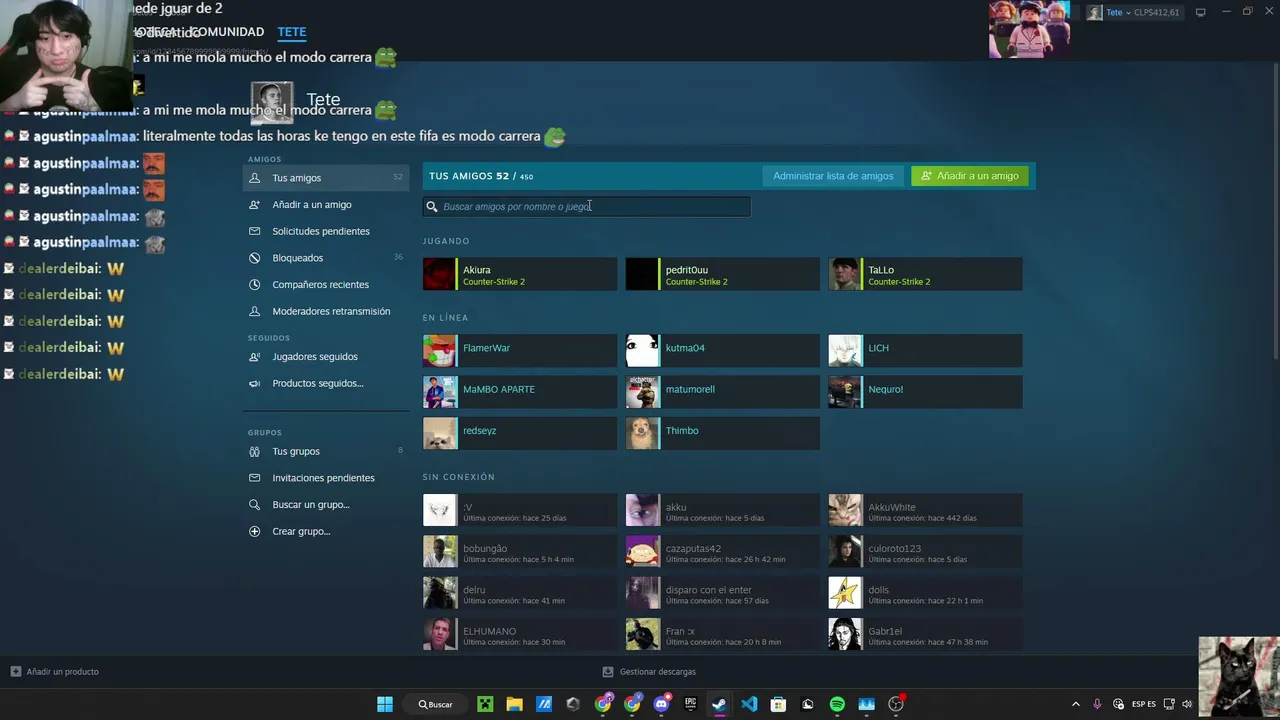Open Gestionar descargas in Steam footer
Viewport: 1280px width, 720px height.
649,672
